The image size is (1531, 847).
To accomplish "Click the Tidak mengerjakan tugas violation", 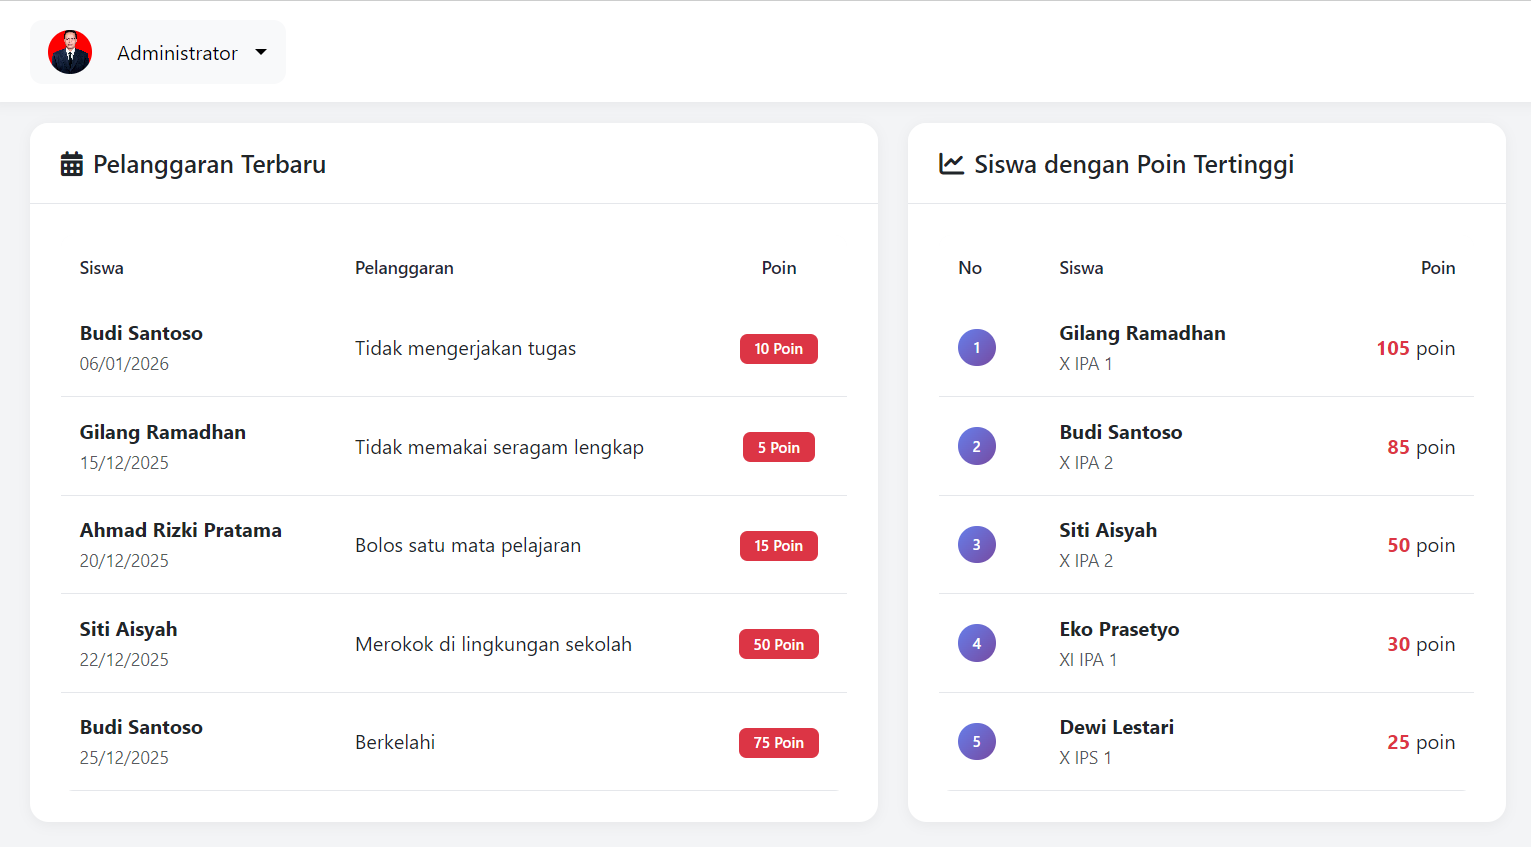I will [466, 348].
